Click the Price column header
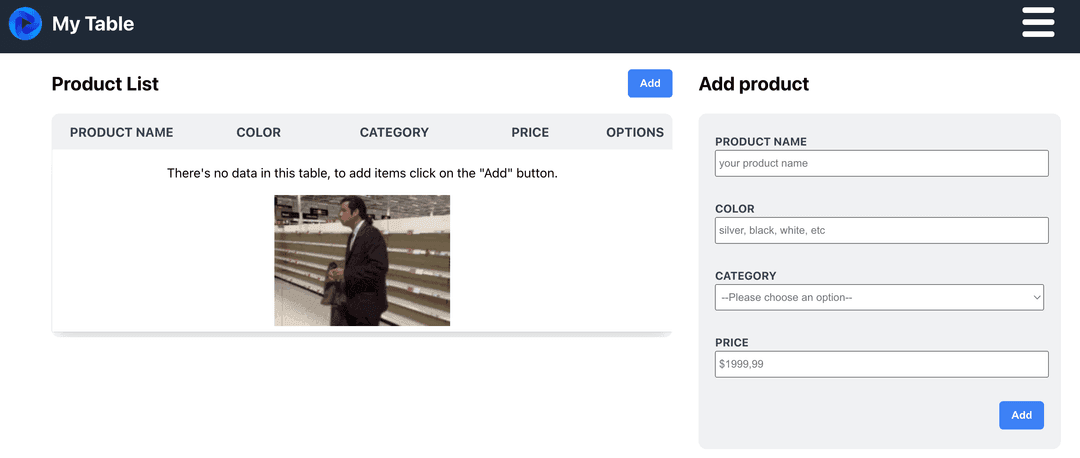This screenshot has height=458, width=1080. [x=530, y=132]
